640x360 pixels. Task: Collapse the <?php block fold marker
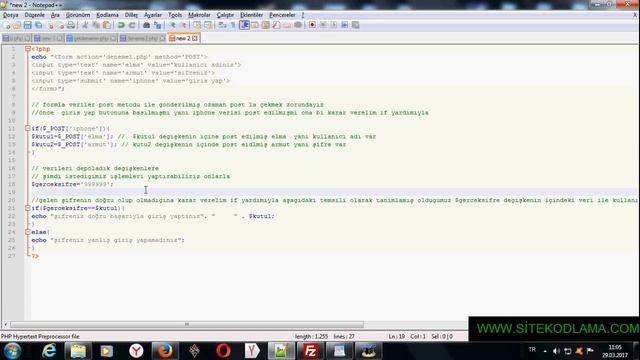pyautogui.click(x=28, y=49)
